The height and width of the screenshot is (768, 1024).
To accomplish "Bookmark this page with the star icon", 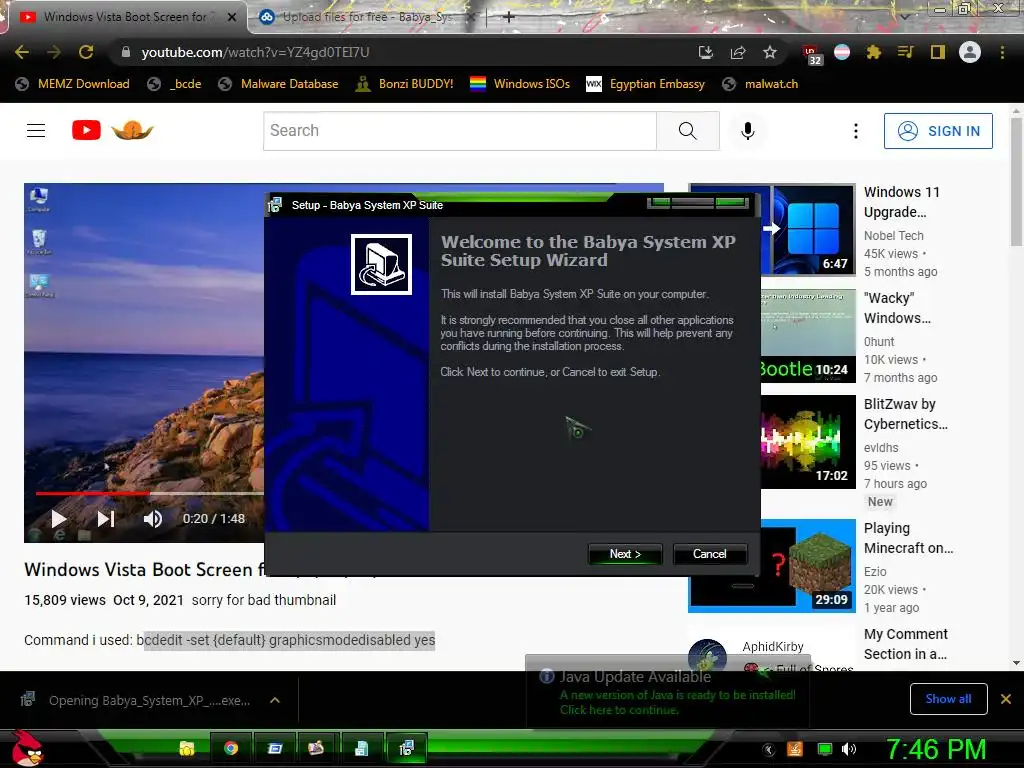I will pyautogui.click(x=770, y=52).
